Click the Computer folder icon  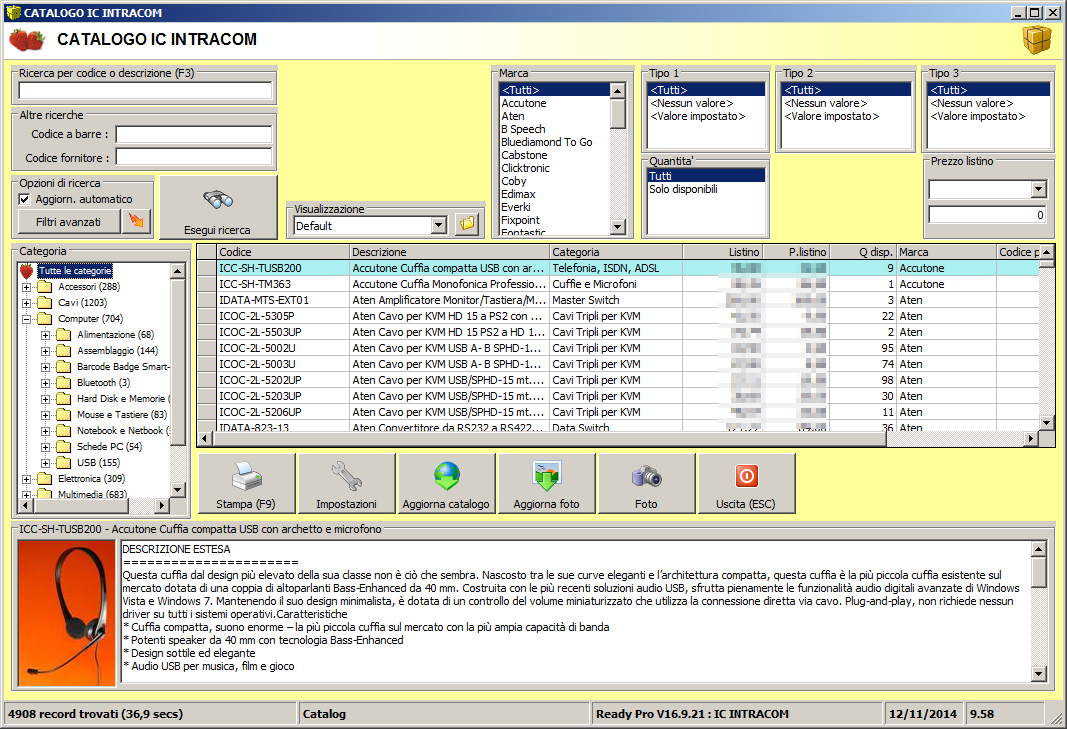point(45,319)
